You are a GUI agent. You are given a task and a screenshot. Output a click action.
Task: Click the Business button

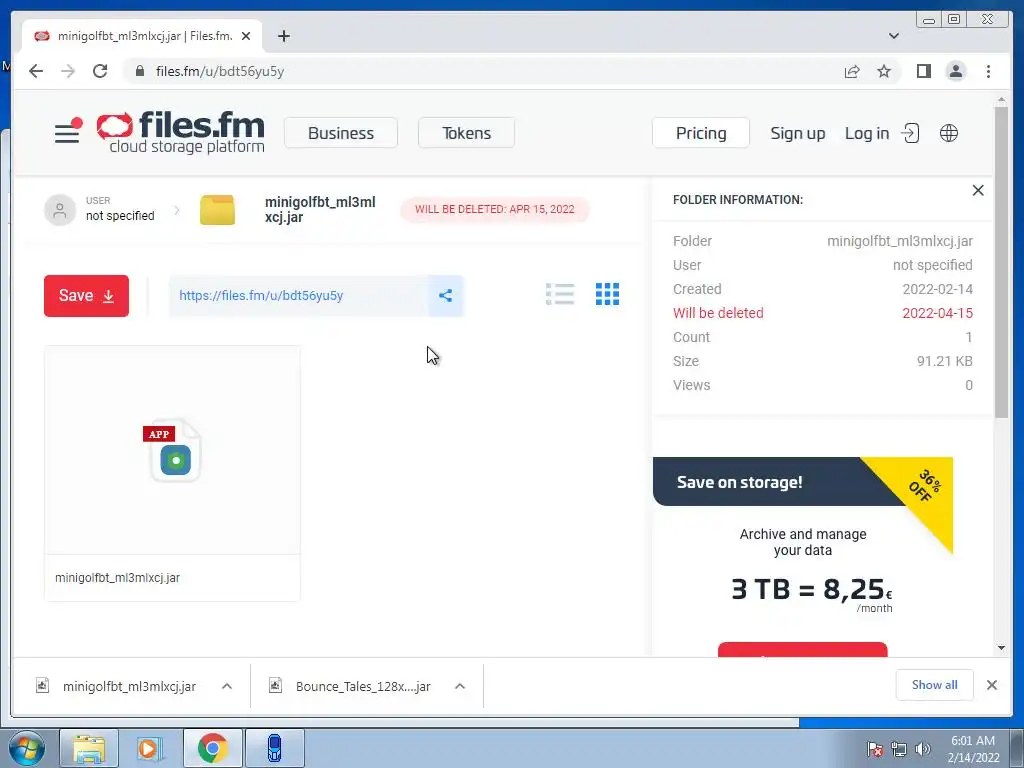[x=341, y=133]
